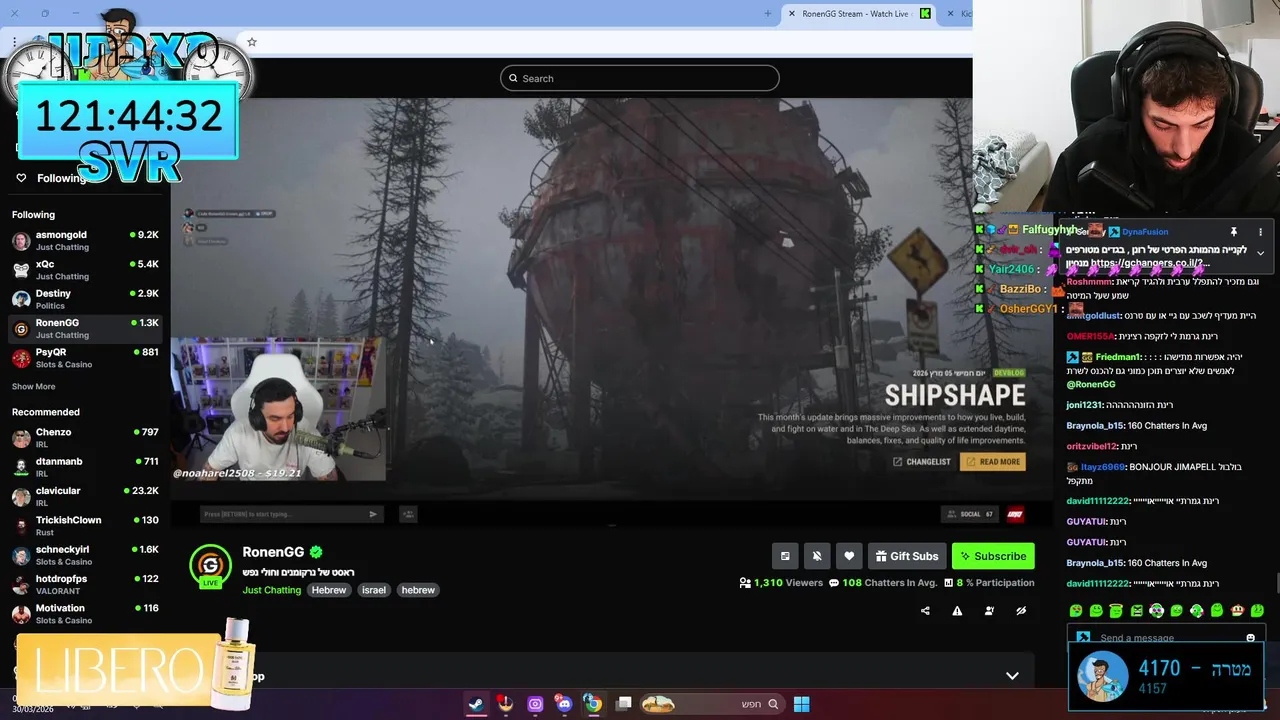1280x720 pixels.
Task: Select RonenGG in Following list
Action: pyautogui.click(x=85, y=328)
